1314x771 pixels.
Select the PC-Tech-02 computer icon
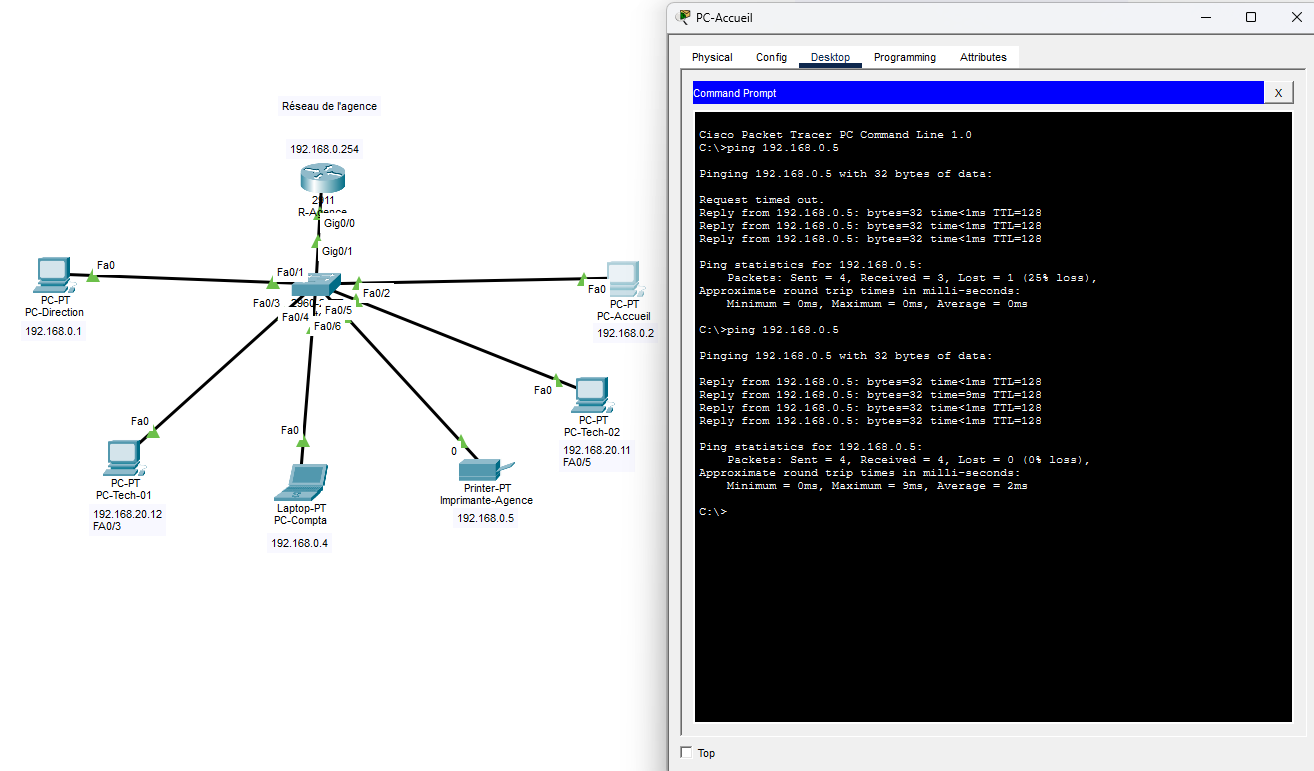tap(592, 396)
